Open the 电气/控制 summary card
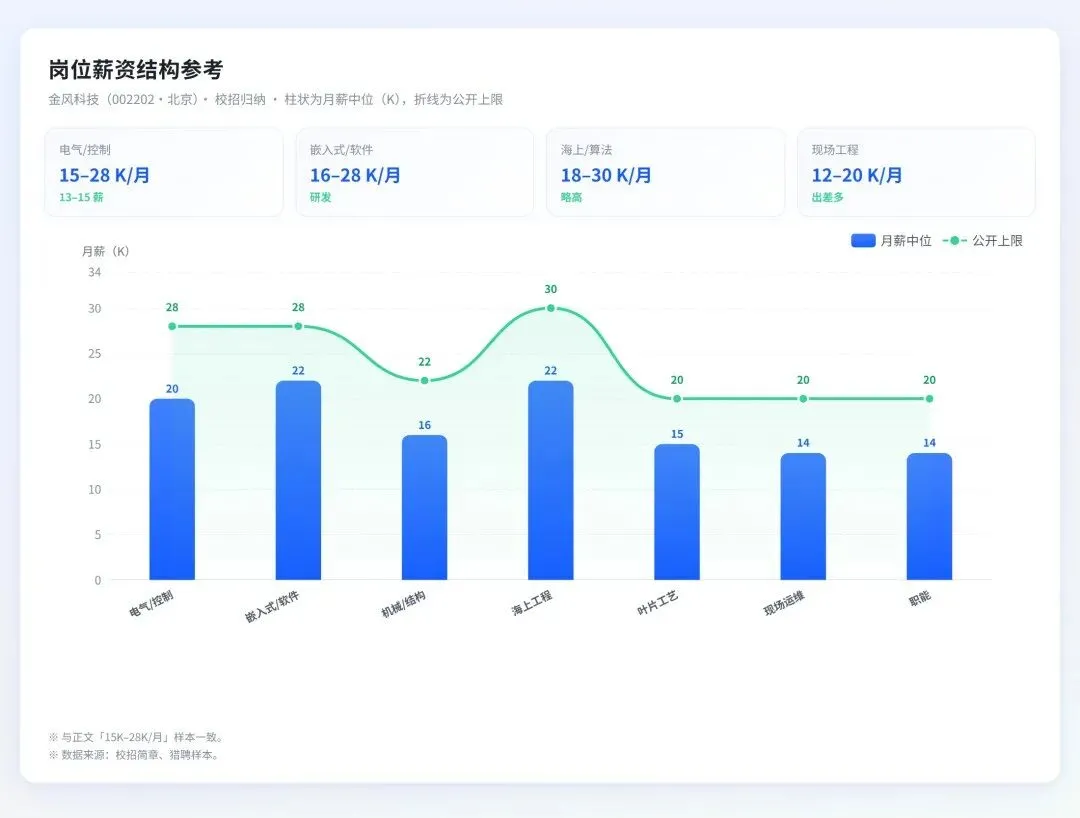 164,172
